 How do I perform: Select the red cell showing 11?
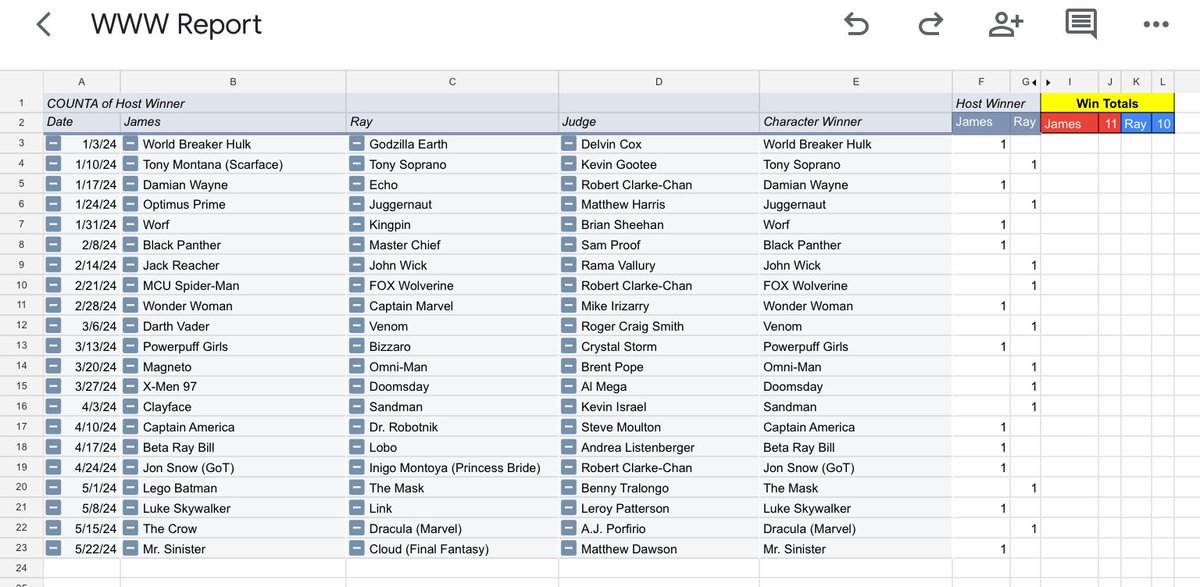tap(1110, 124)
